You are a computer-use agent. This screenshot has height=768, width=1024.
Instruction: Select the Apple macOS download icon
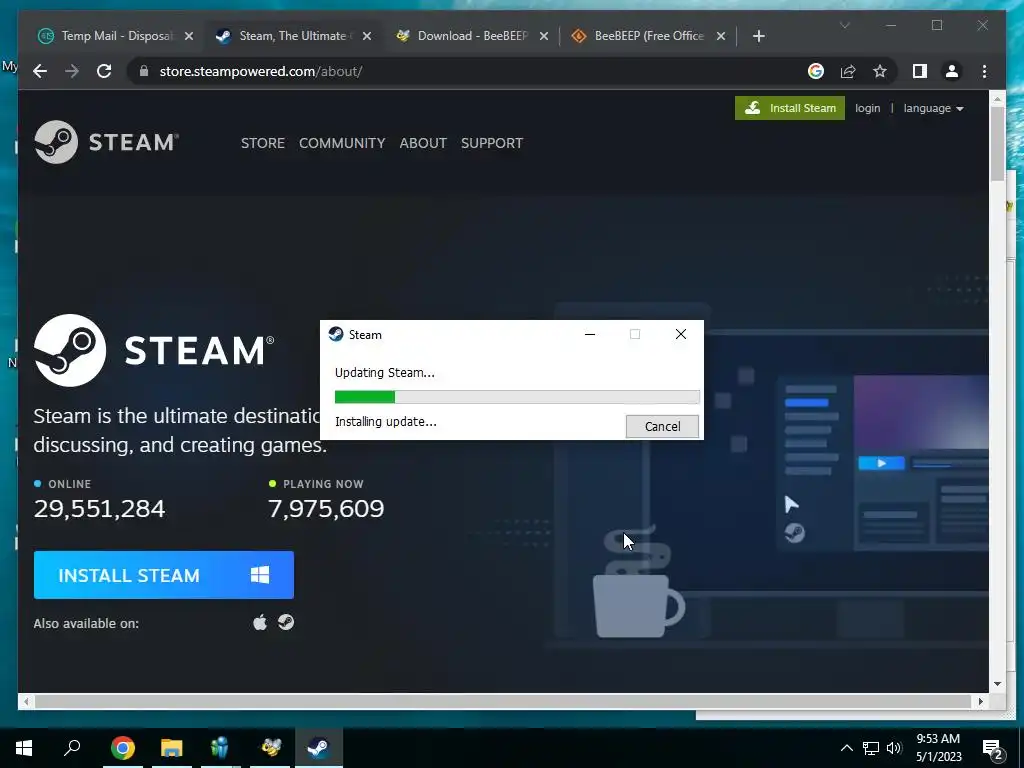tap(260, 622)
